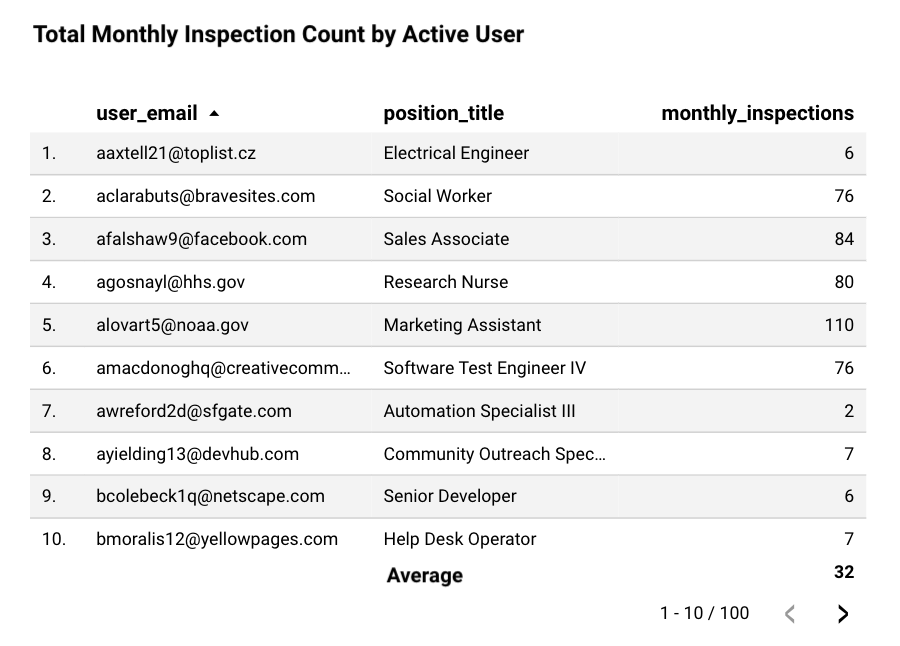Select truncated amacdonoghq@creativecomm… email
900x646 pixels.
coord(223,368)
